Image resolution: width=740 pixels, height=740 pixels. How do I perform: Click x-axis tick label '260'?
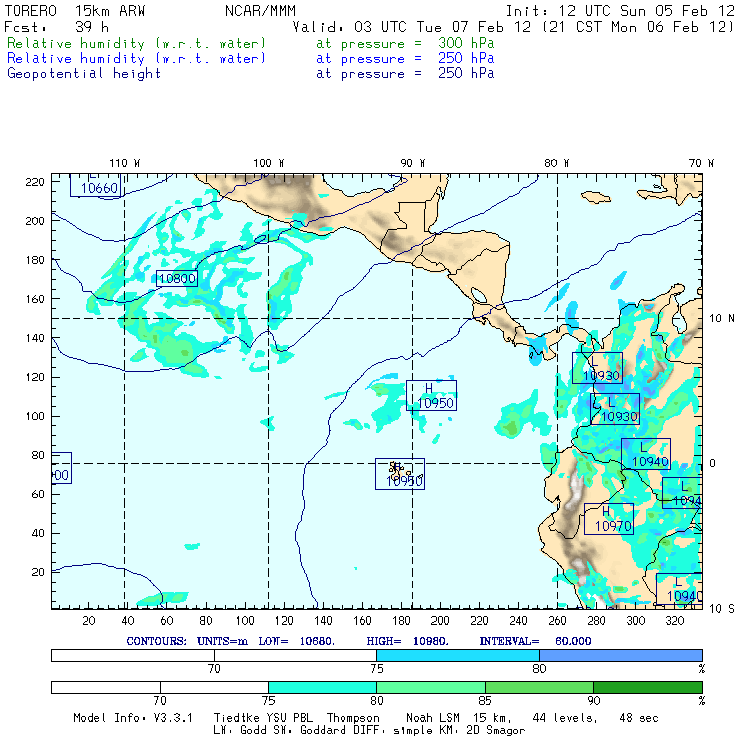[557, 621]
